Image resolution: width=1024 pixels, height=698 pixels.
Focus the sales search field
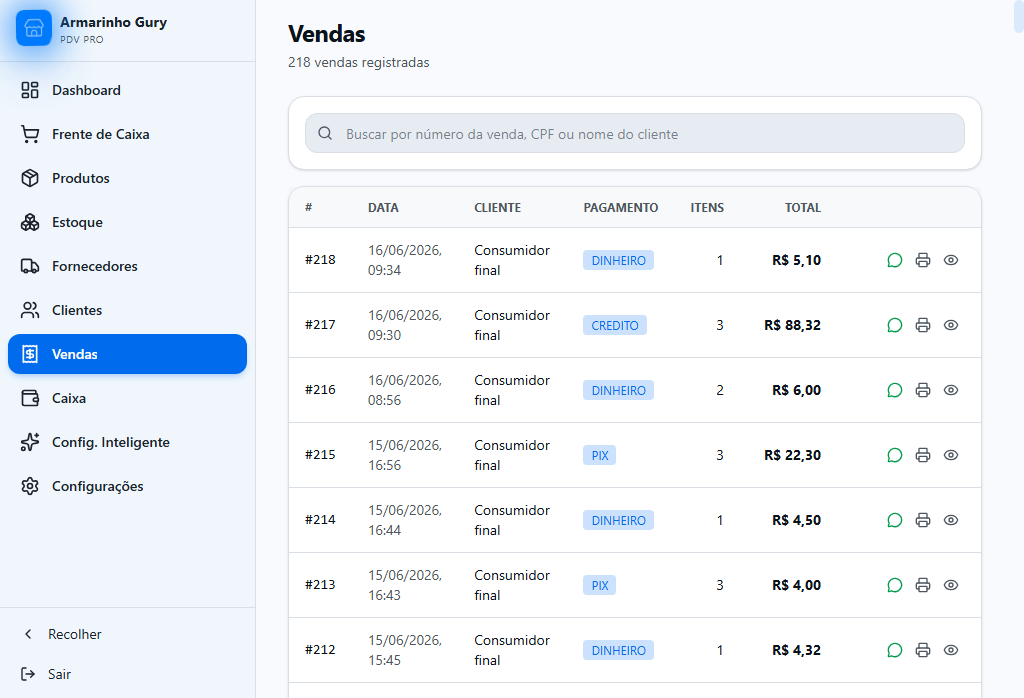[x=635, y=133]
